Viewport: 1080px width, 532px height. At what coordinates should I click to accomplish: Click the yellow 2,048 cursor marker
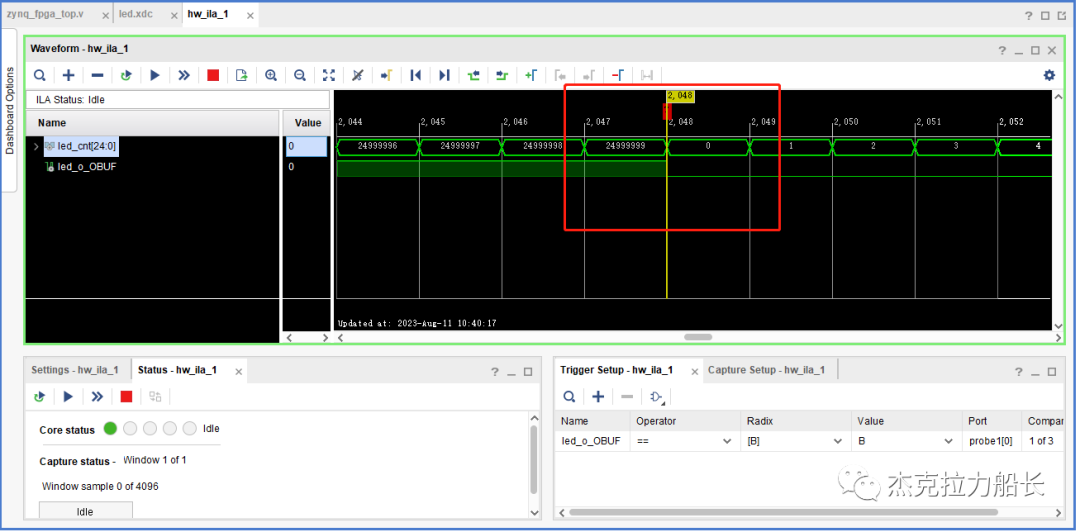(x=679, y=96)
